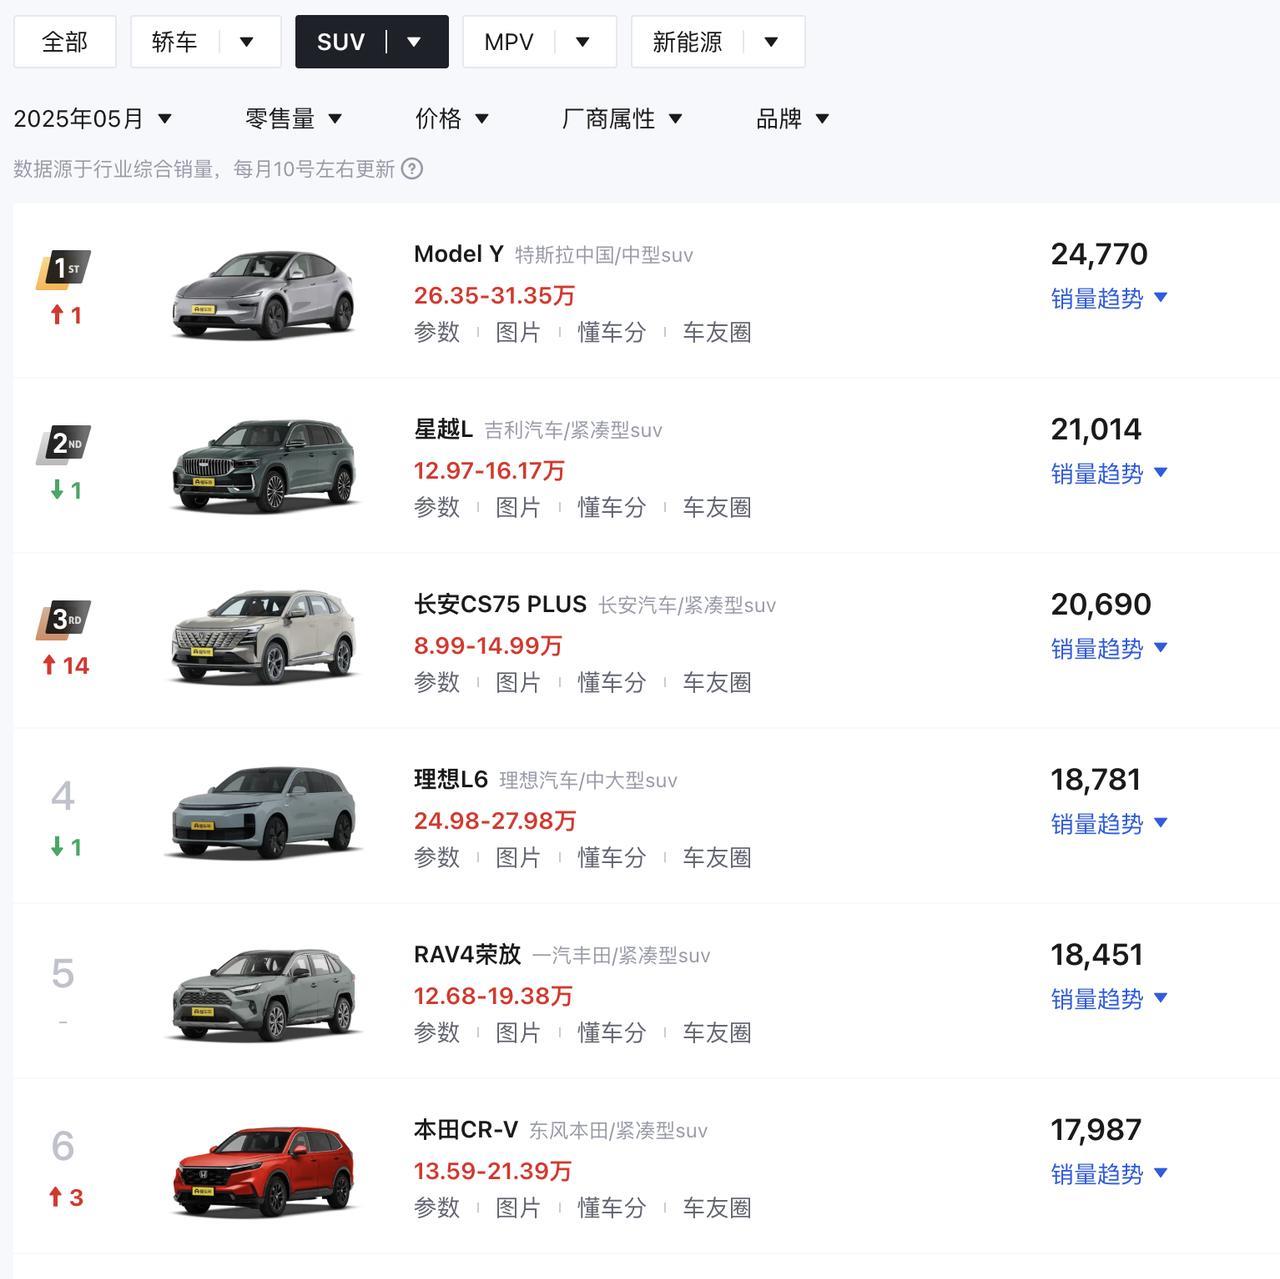
Task: View 图片 for 本田CR-V
Action: tap(518, 1207)
